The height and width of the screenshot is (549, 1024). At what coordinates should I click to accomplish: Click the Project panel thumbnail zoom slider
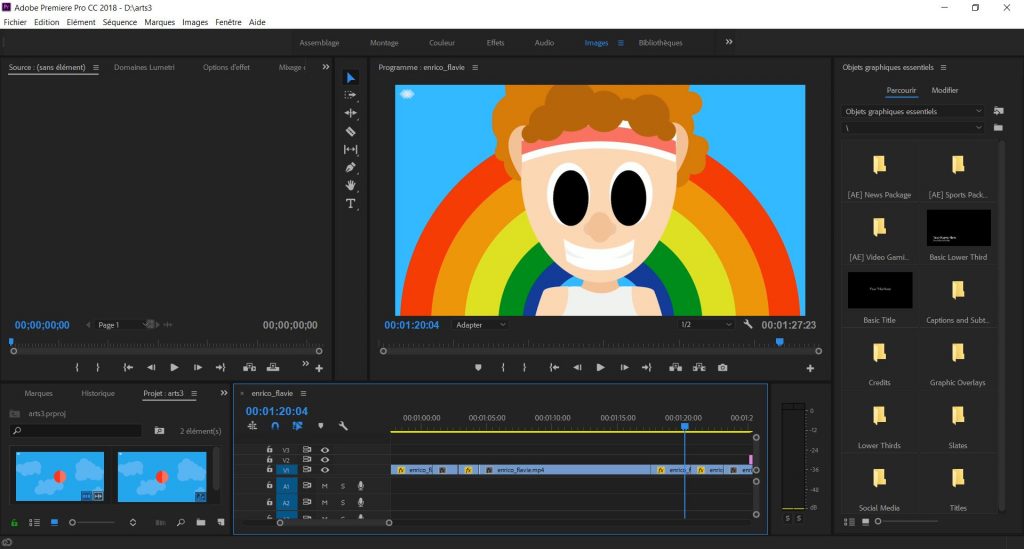74,522
